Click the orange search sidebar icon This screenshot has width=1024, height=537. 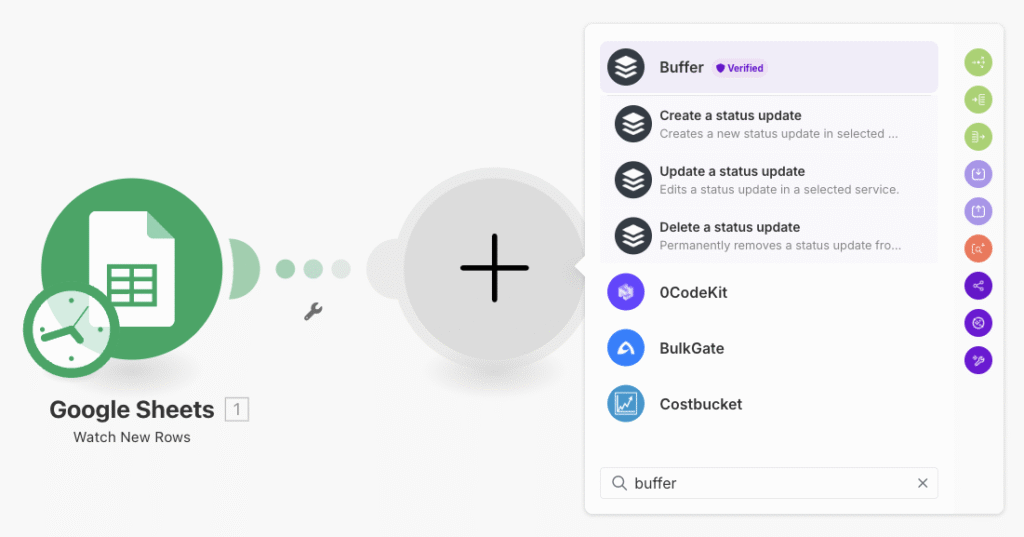(x=978, y=249)
